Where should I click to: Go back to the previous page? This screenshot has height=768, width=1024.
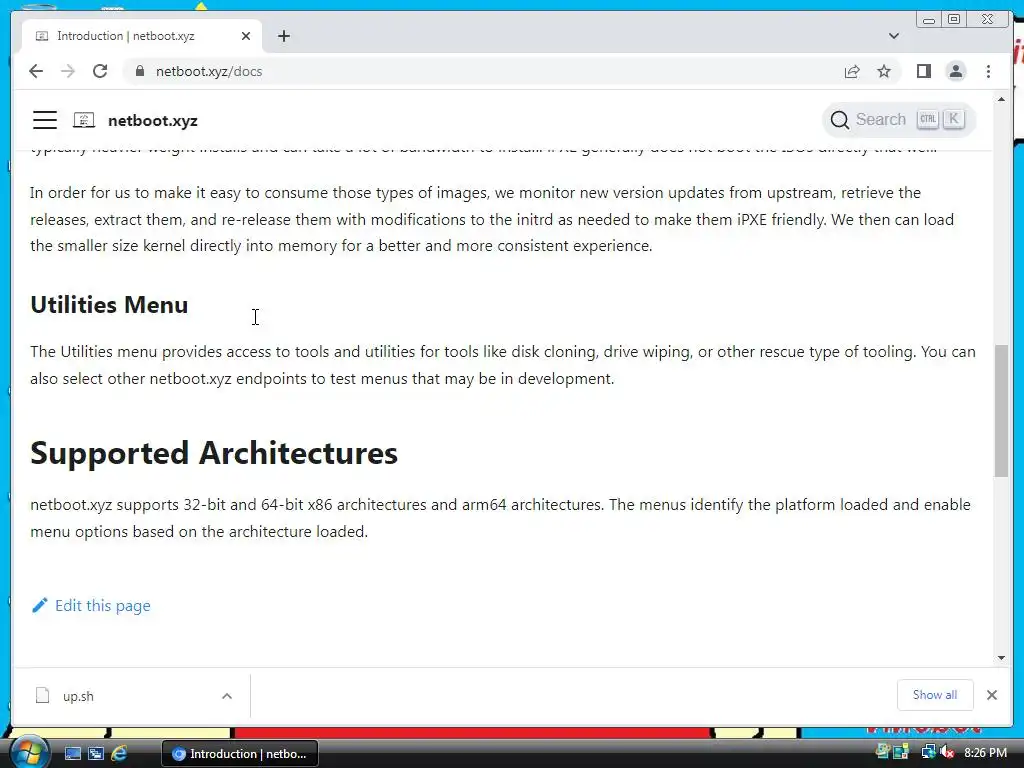pyautogui.click(x=36, y=71)
